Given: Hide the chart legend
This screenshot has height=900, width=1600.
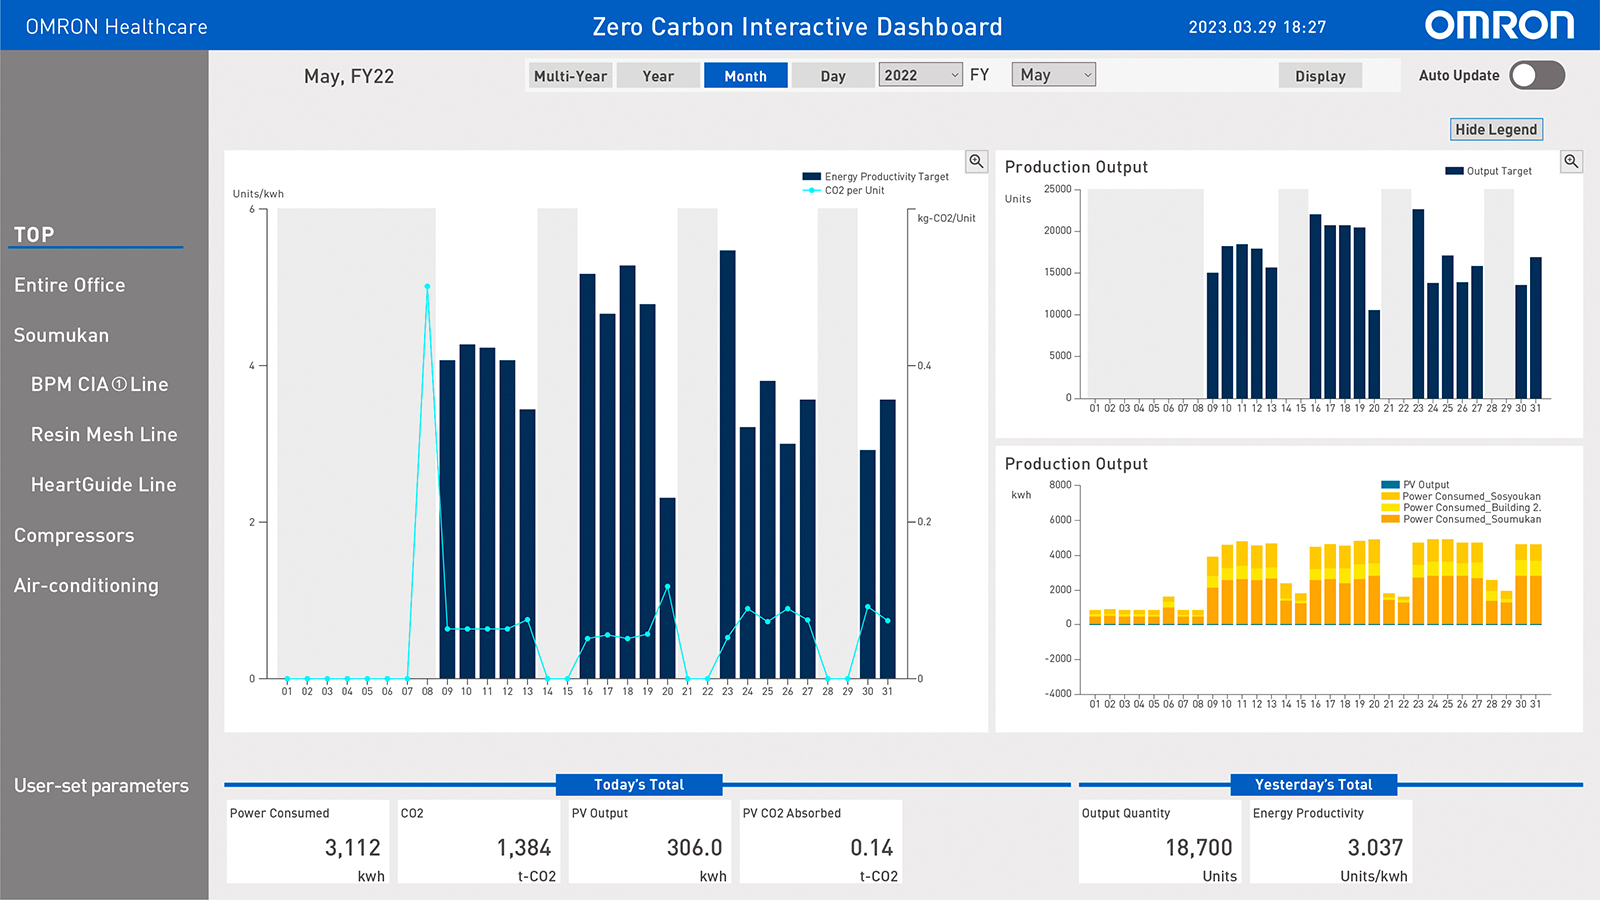Looking at the screenshot, I should 1496,129.
